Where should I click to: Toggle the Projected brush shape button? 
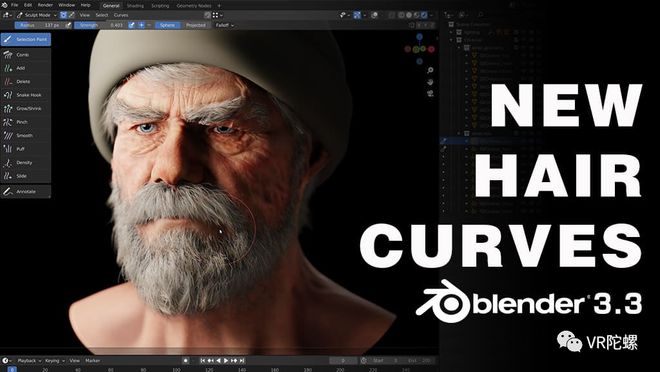pyautogui.click(x=196, y=25)
